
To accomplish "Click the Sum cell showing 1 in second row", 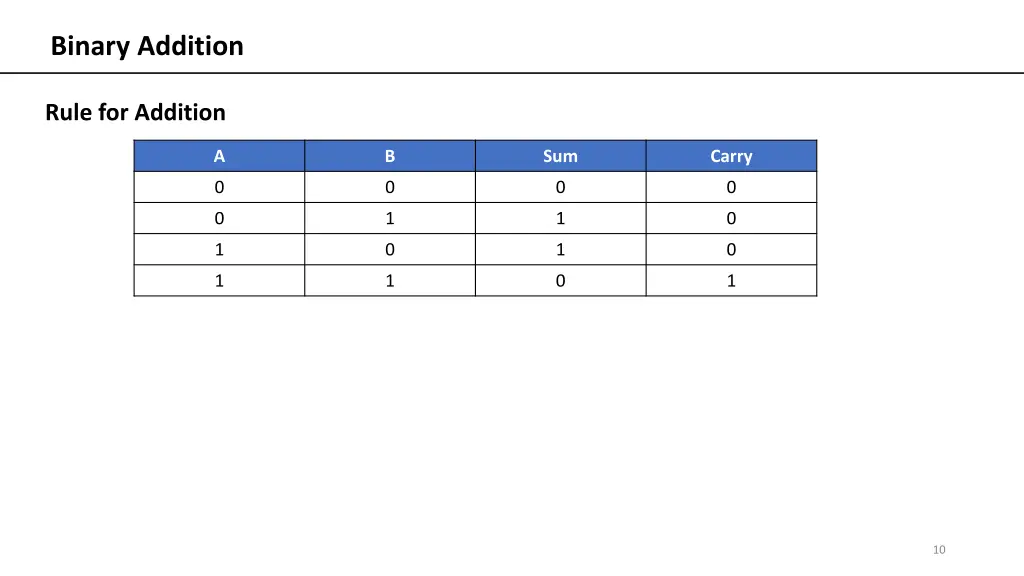I will tap(561, 218).
